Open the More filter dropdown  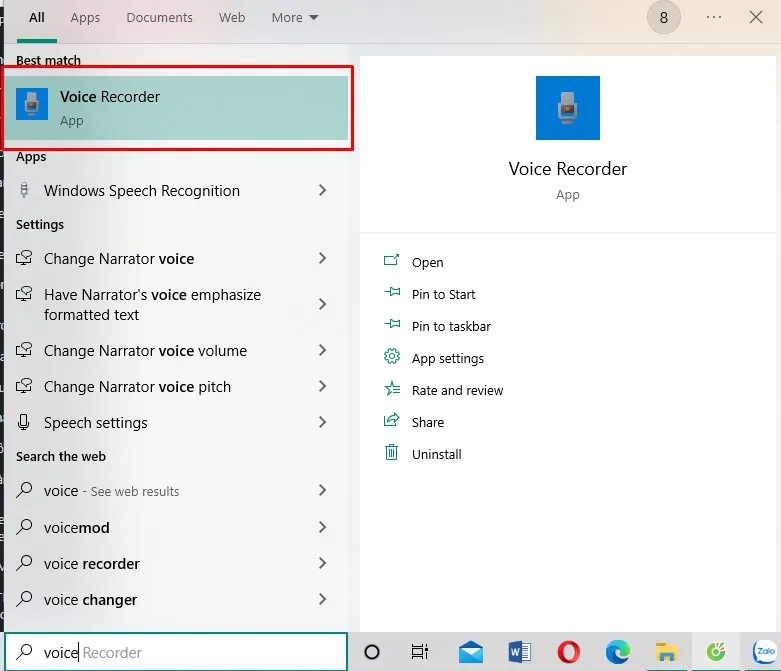[x=295, y=18]
